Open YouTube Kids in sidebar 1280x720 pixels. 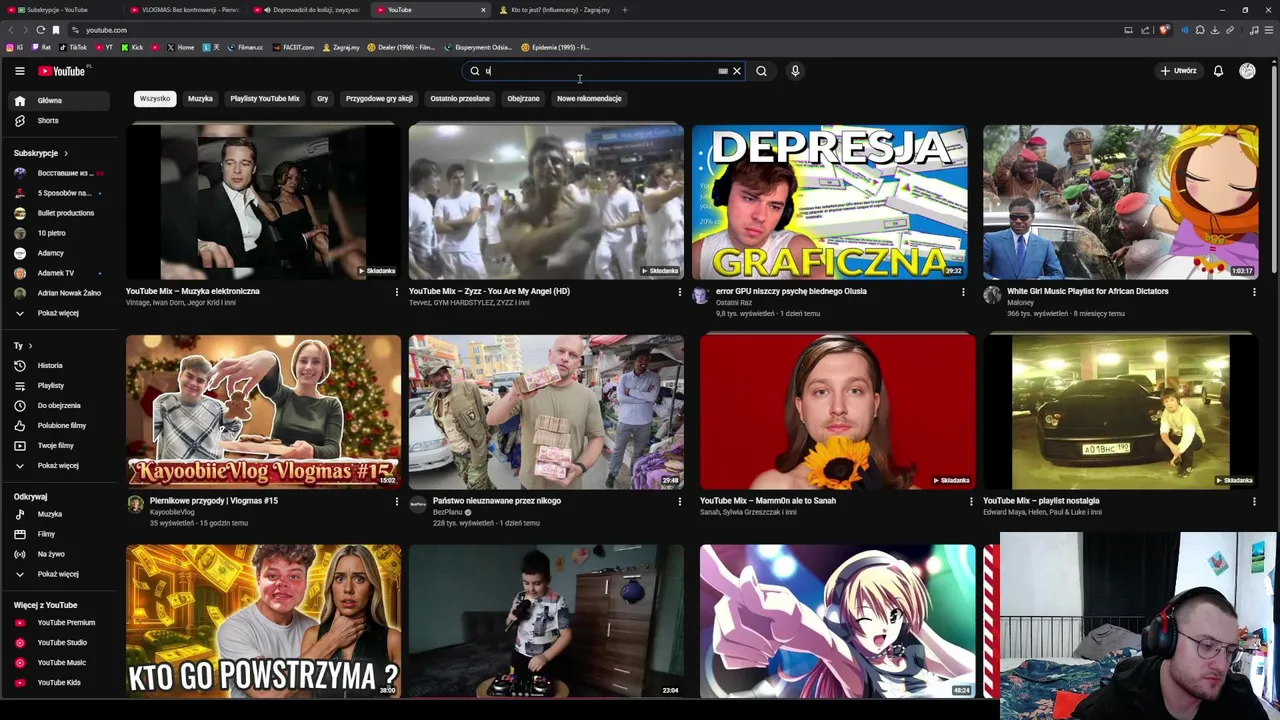[x=60, y=682]
